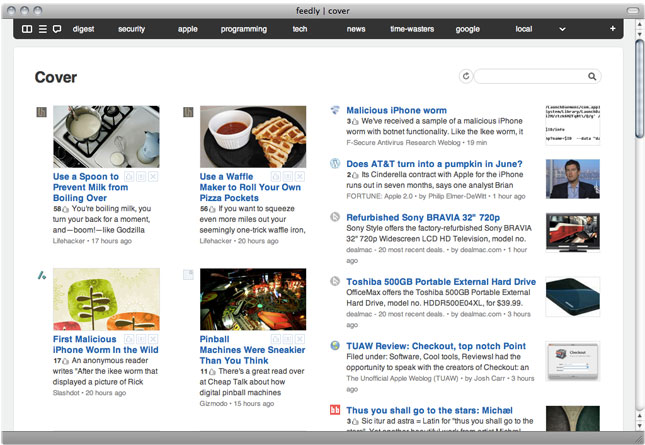Switch to the google category
645x445 pixels.
pyautogui.click(x=468, y=29)
